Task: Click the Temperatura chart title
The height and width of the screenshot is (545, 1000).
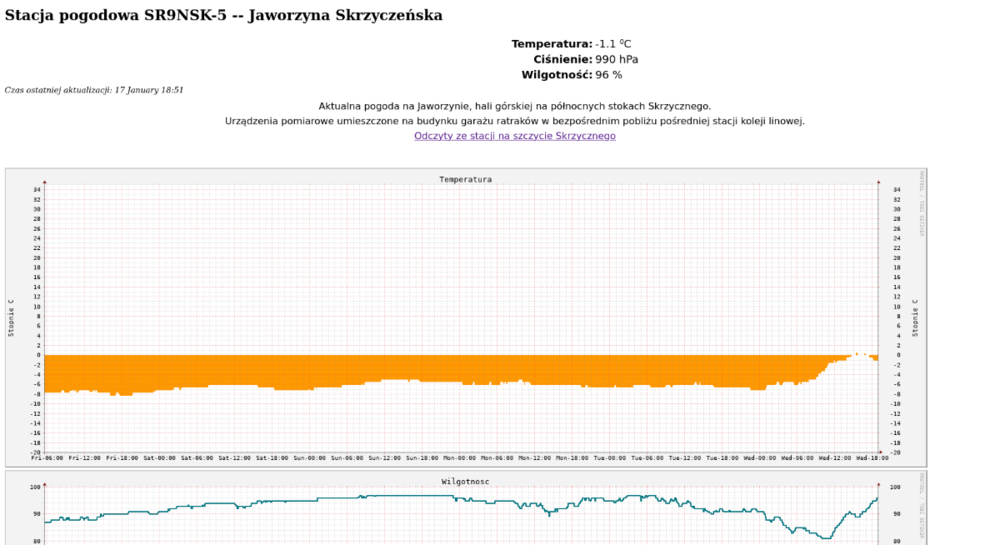Action: (x=465, y=180)
